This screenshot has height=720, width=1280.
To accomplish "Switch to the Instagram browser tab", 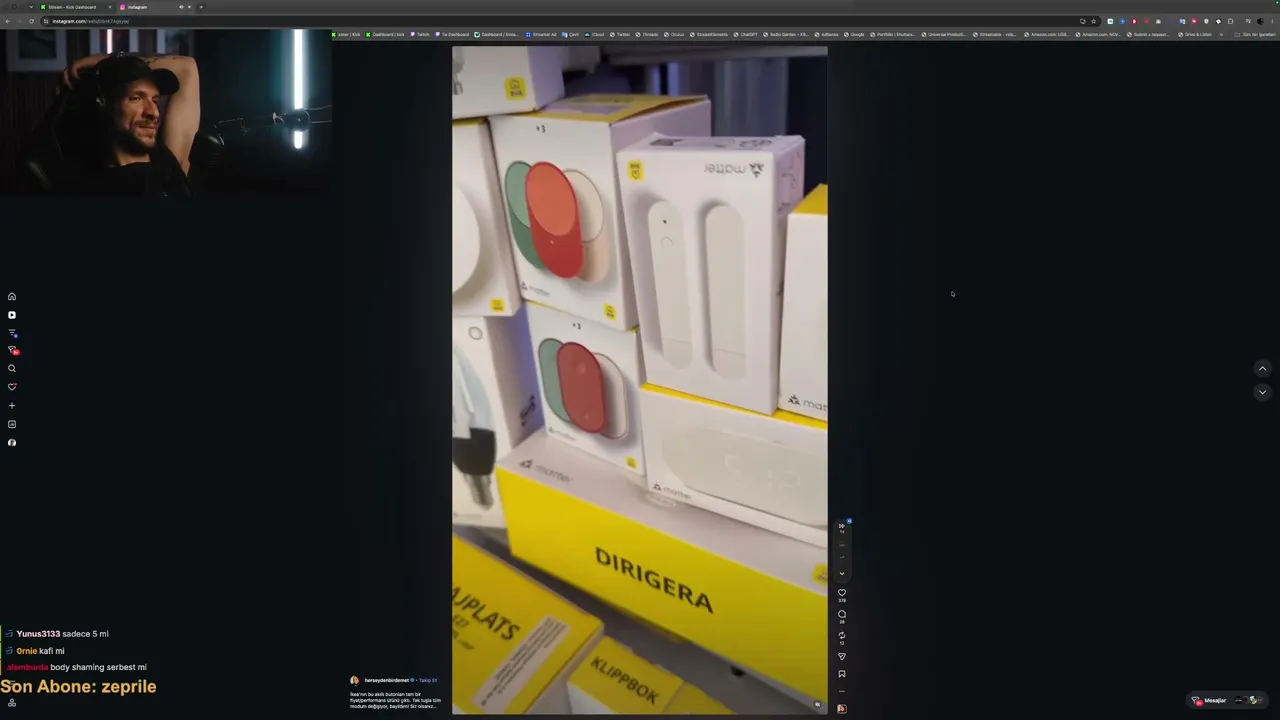I will pos(155,7).
